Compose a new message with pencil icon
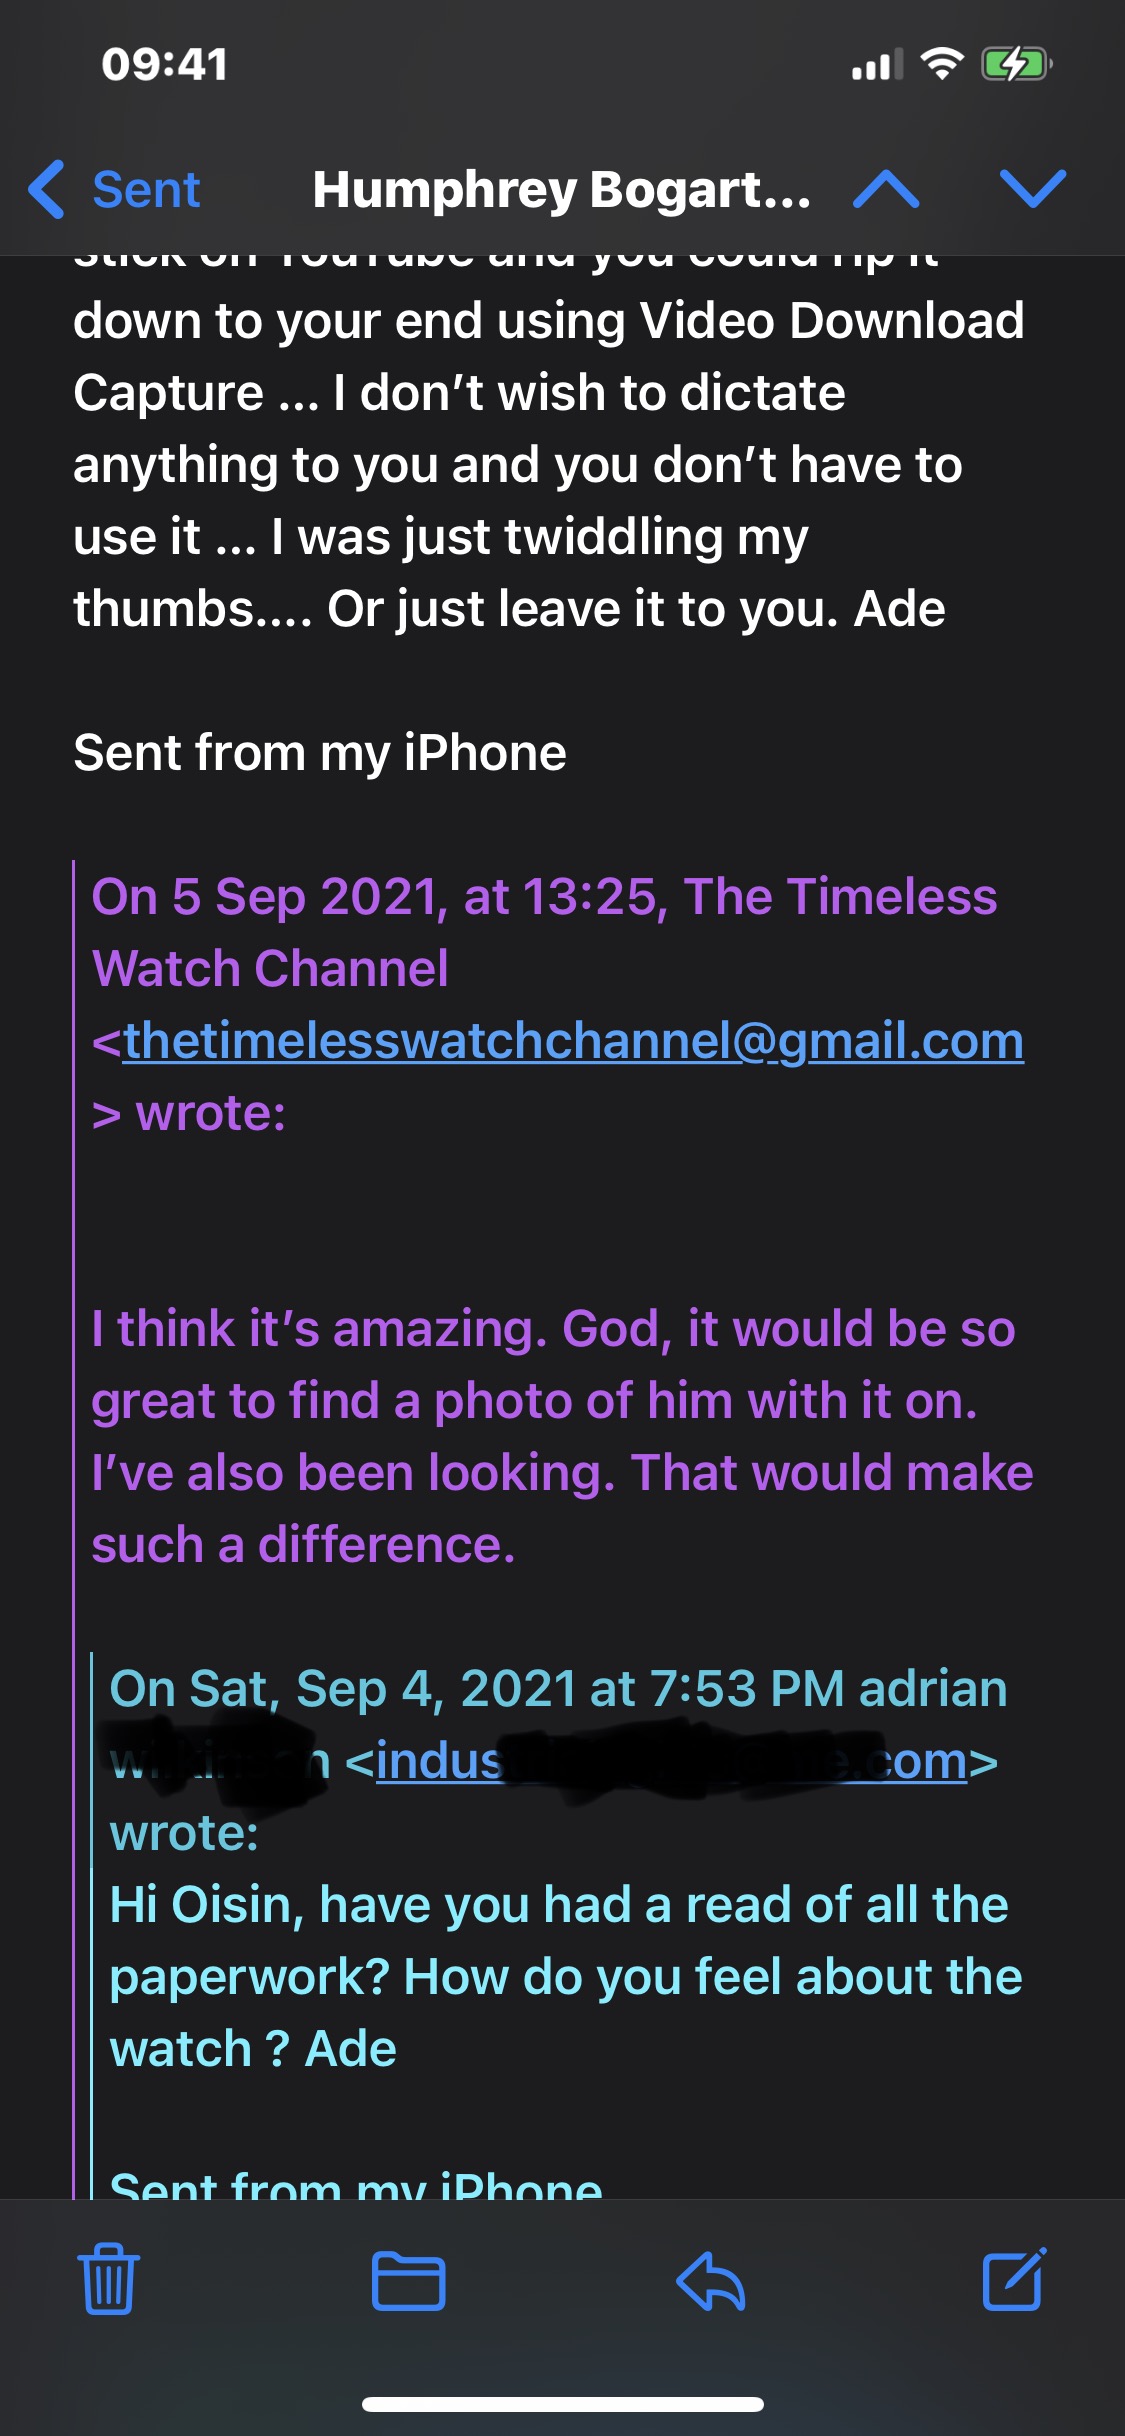 [1014, 2280]
